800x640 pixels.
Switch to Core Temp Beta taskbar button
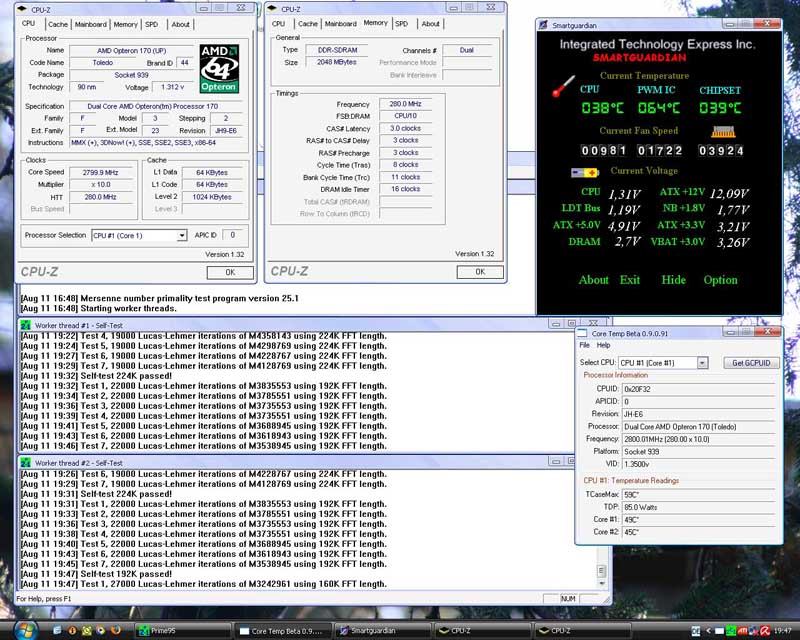tap(283, 631)
